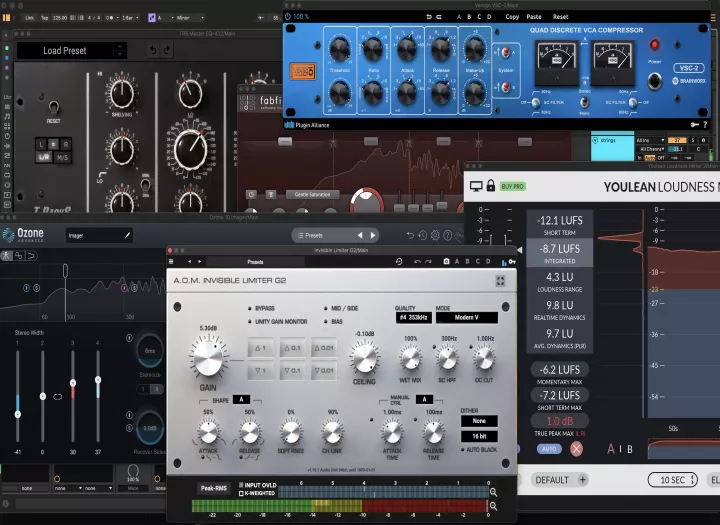Click undo arrow in Master EQ preset bar

pos(153,51)
